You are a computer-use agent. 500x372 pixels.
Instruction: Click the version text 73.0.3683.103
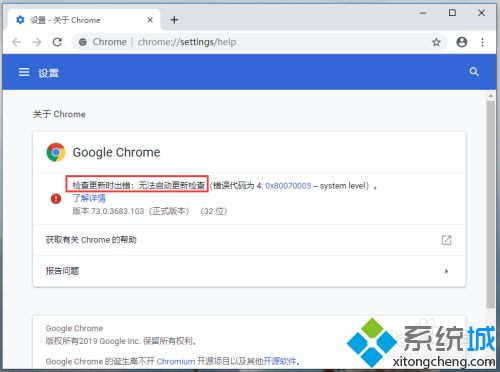[117, 211]
